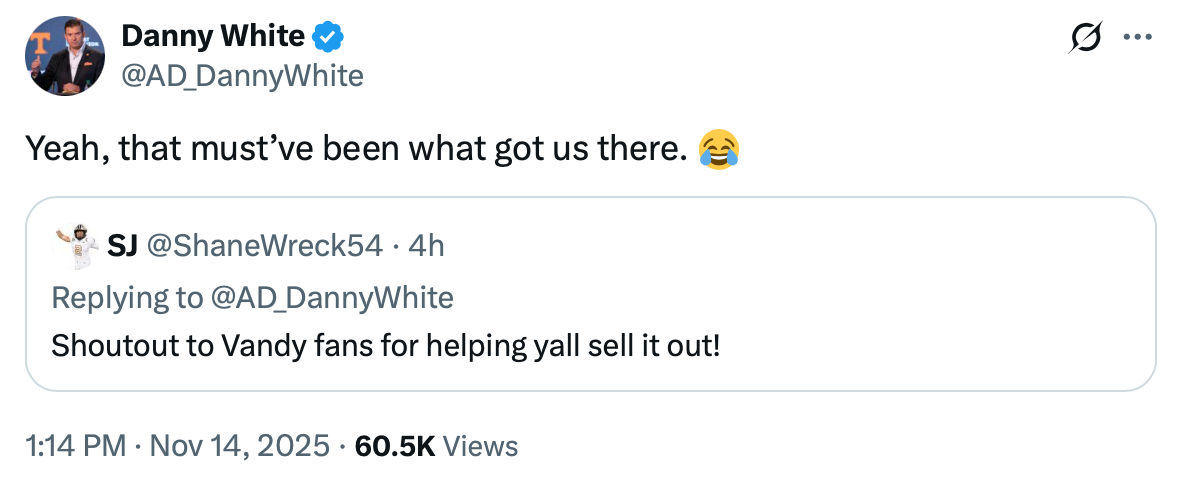Open the quoted post about Vandy fans
The height and width of the screenshot is (496, 1184).
click(x=590, y=320)
